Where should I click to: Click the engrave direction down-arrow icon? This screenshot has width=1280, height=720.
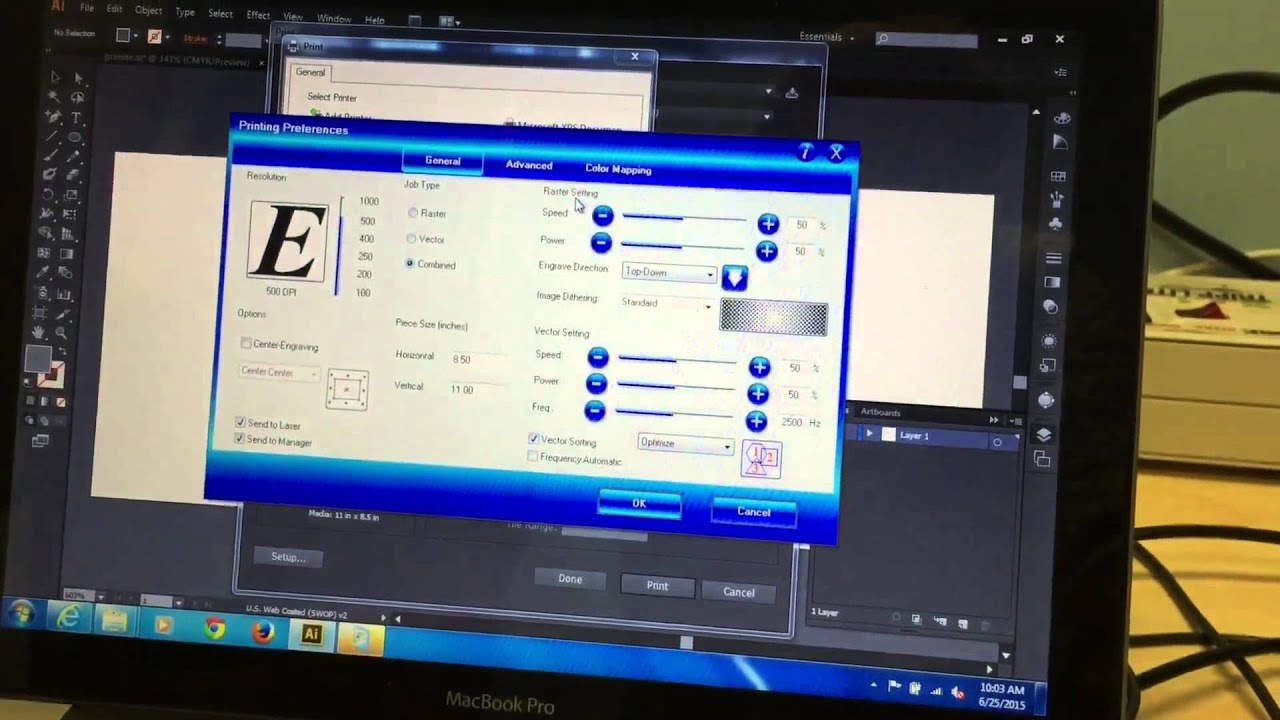click(x=734, y=277)
